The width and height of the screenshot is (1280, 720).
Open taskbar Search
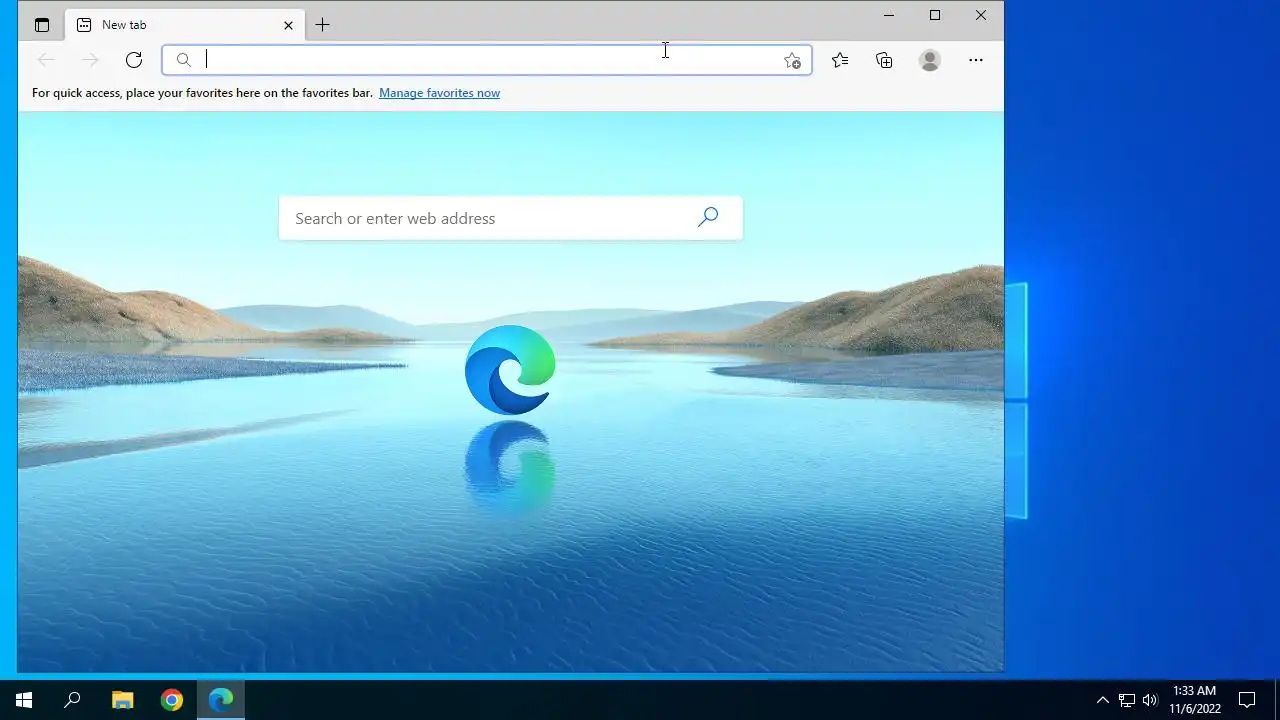tap(72, 700)
